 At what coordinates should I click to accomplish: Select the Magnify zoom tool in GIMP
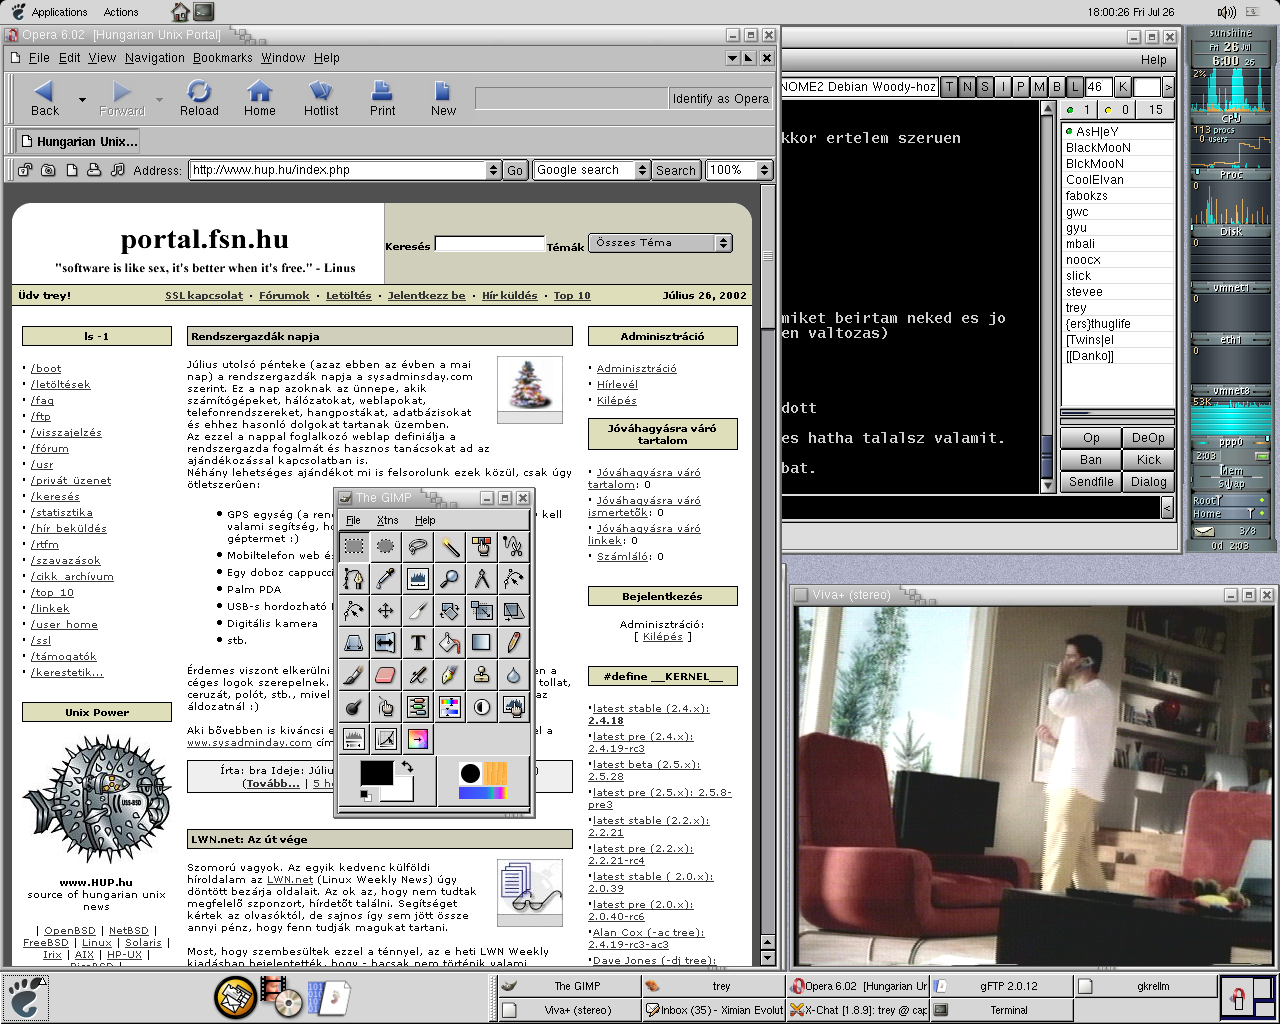450,578
